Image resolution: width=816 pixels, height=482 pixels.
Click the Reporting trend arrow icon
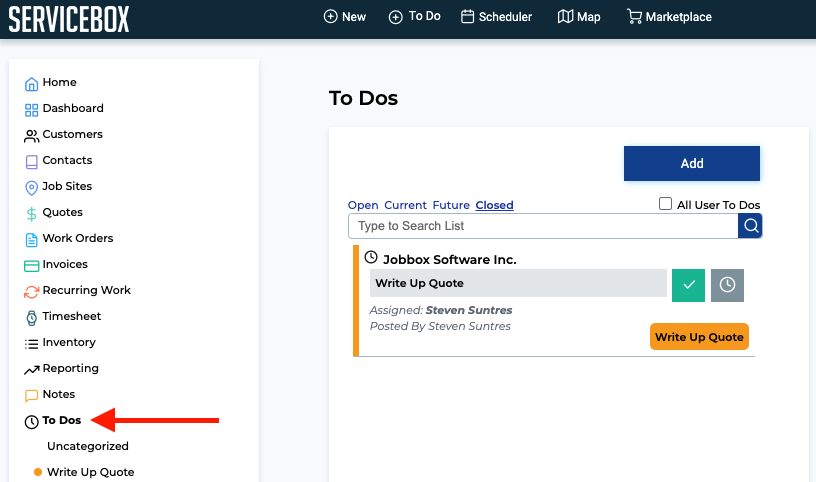pyautogui.click(x=31, y=370)
